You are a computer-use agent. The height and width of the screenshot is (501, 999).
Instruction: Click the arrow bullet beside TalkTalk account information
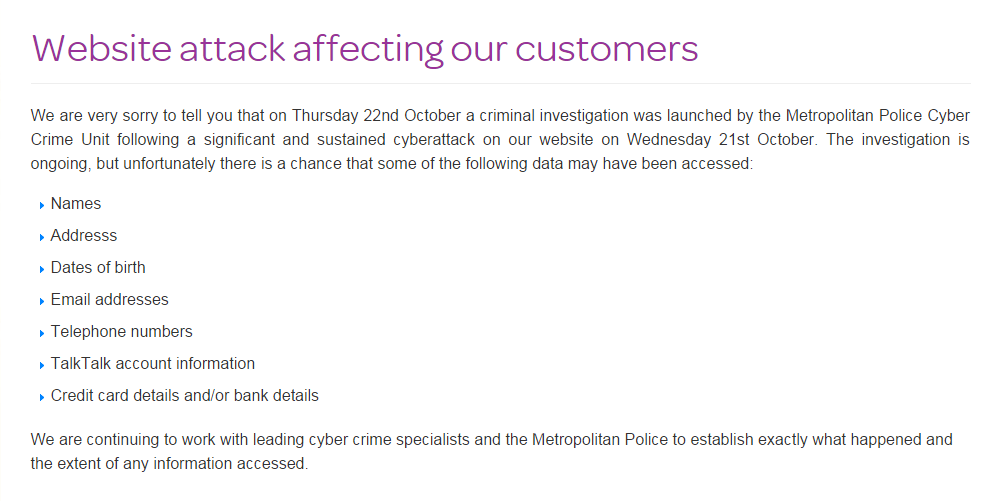coord(42,365)
